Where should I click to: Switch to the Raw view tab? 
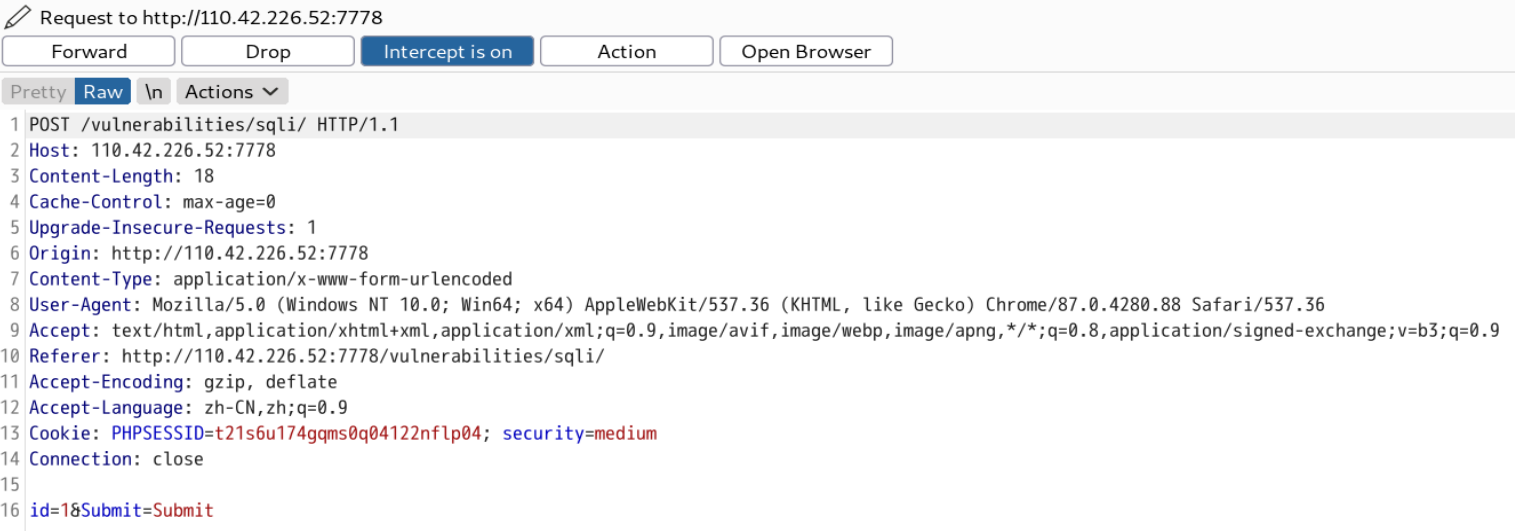pyautogui.click(x=103, y=92)
